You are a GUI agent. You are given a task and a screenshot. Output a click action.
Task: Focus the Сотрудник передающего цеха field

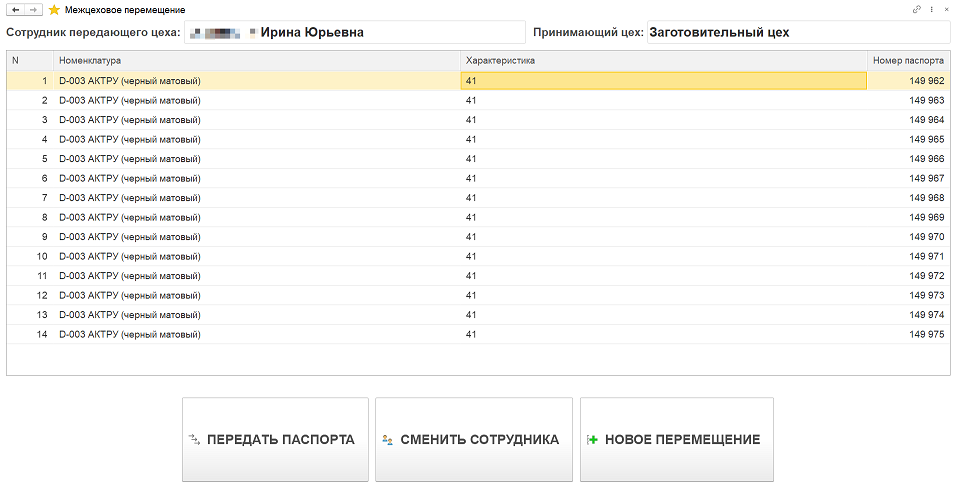pos(354,32)
